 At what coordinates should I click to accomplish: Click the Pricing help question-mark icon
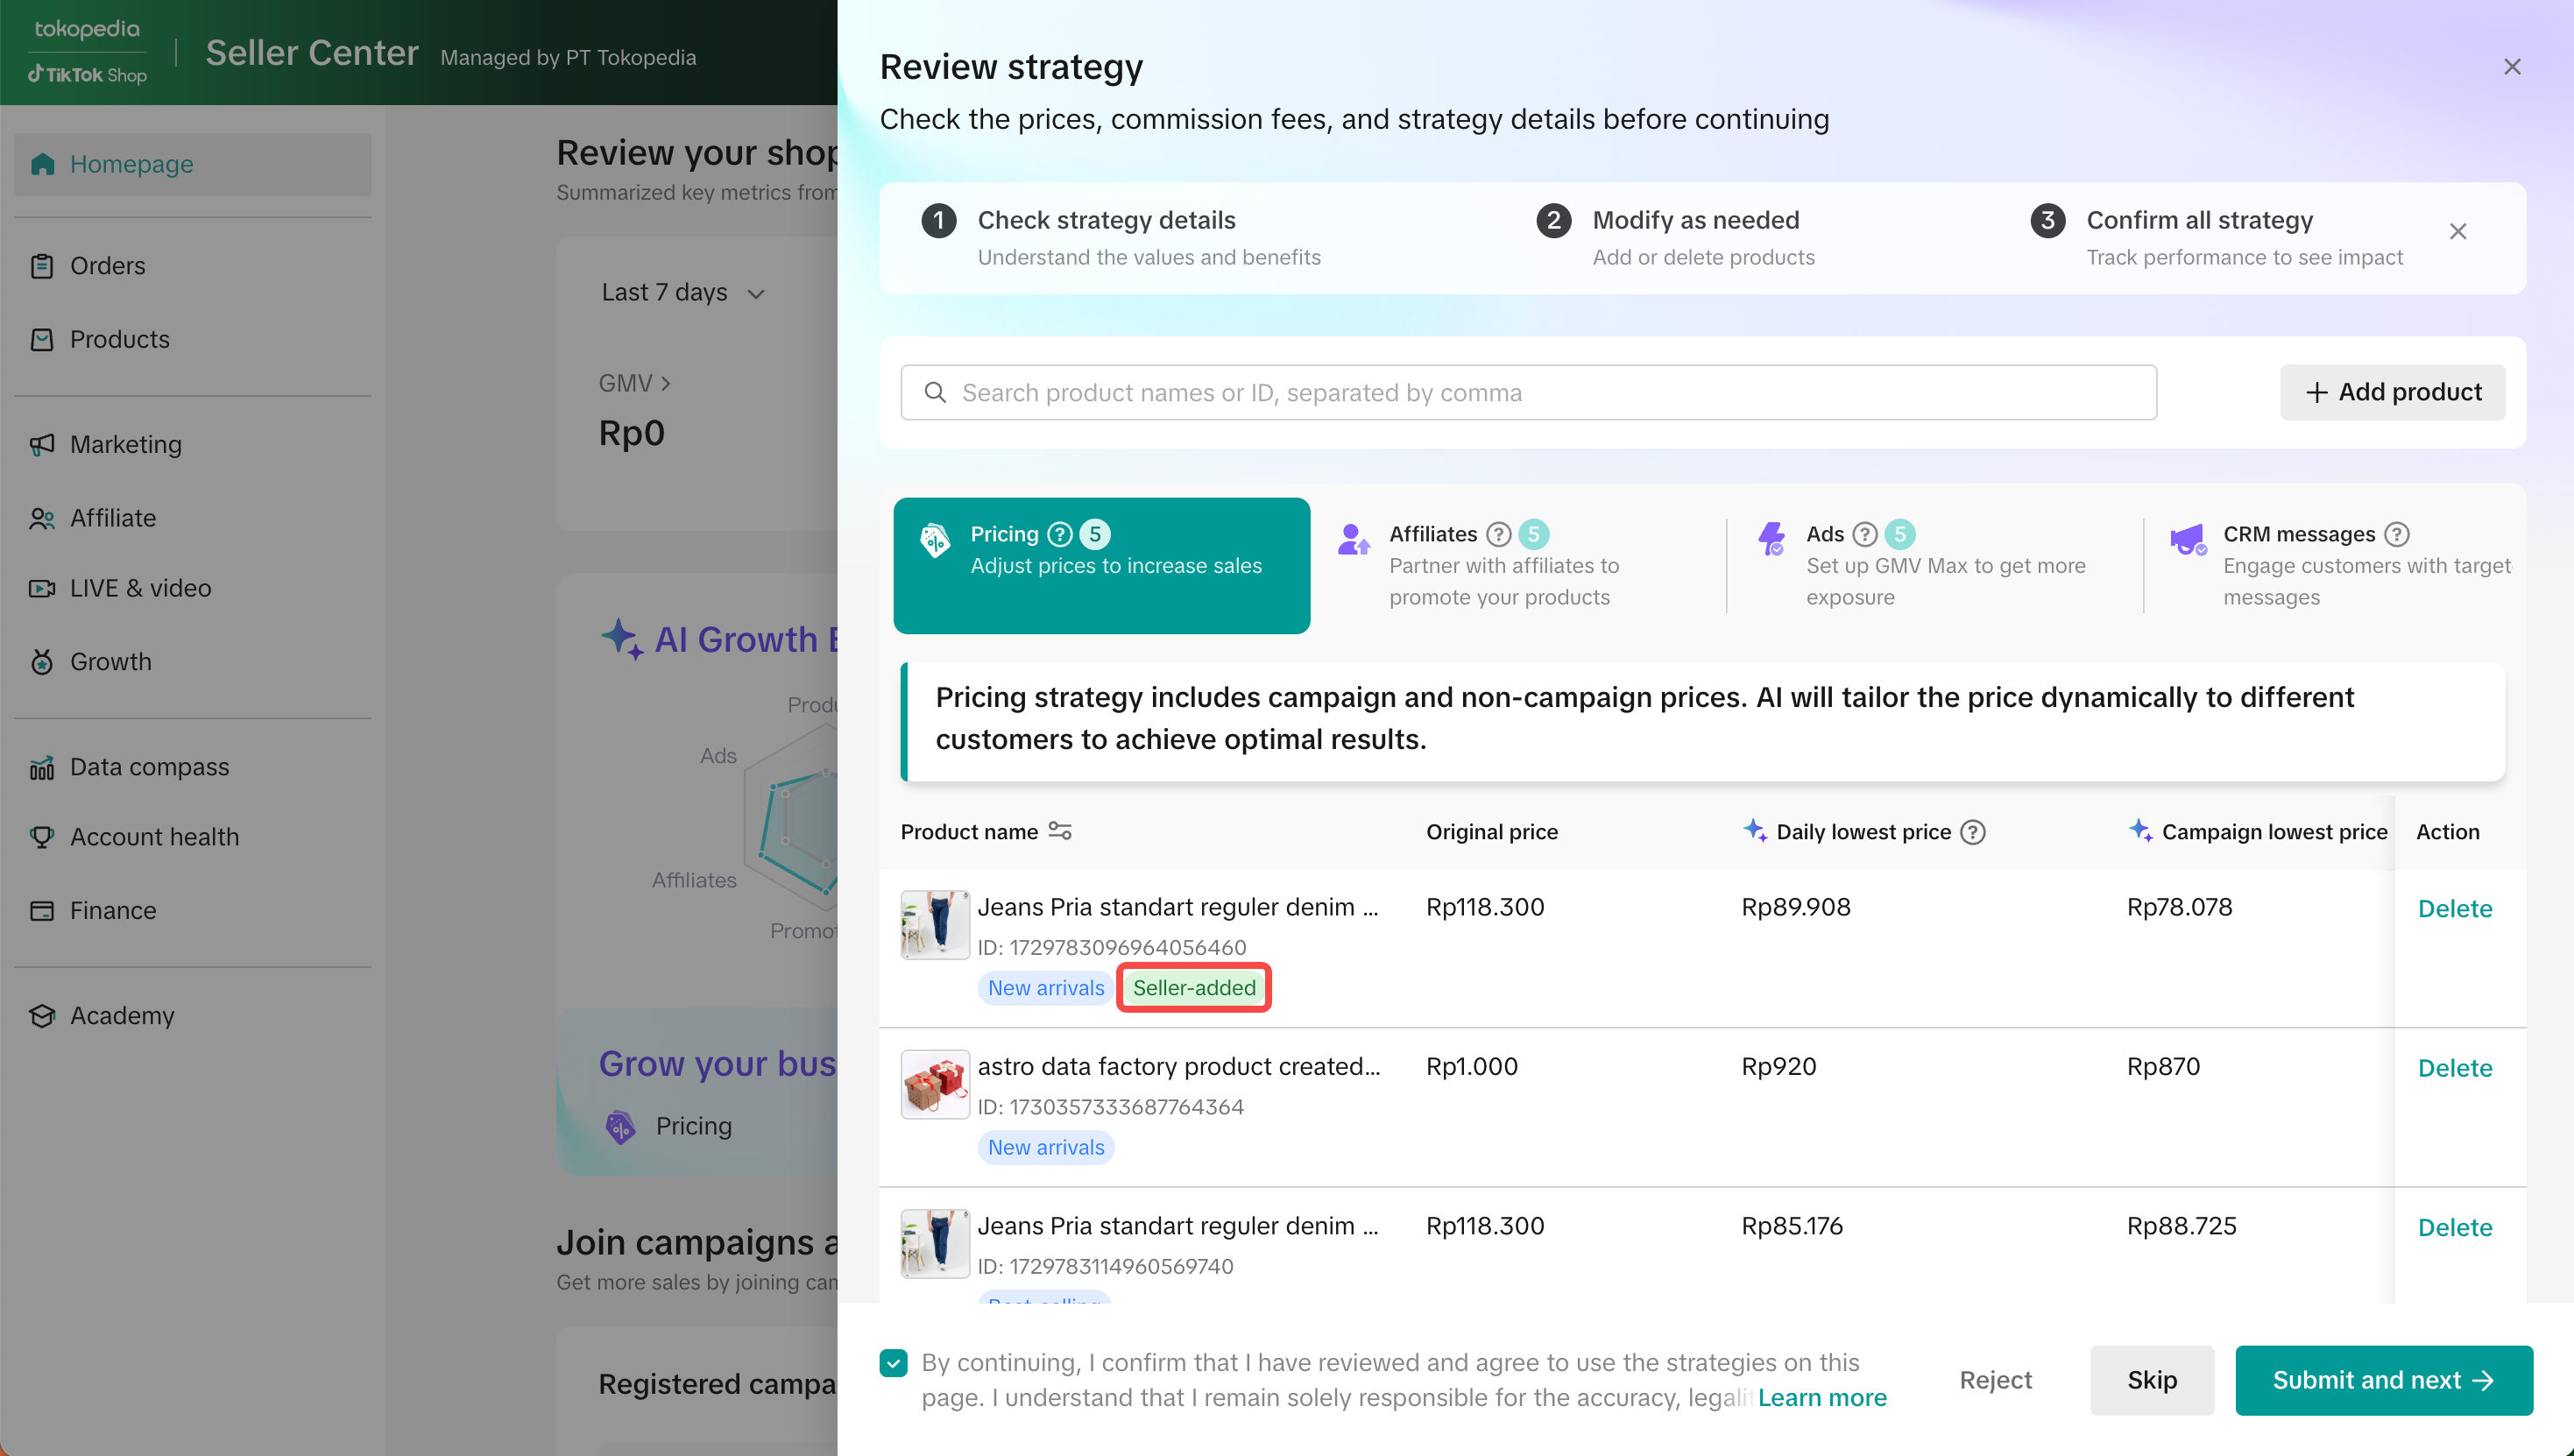[x=1060, y=534]
